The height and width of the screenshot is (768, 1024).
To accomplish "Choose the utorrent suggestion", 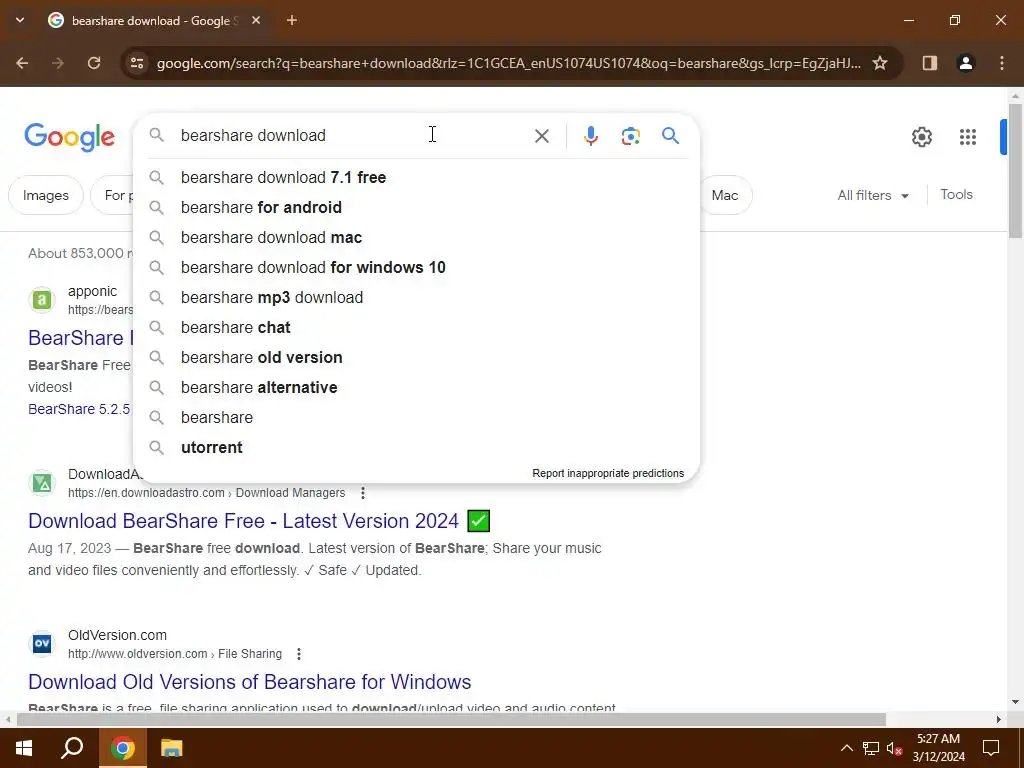I will point(416,448).
